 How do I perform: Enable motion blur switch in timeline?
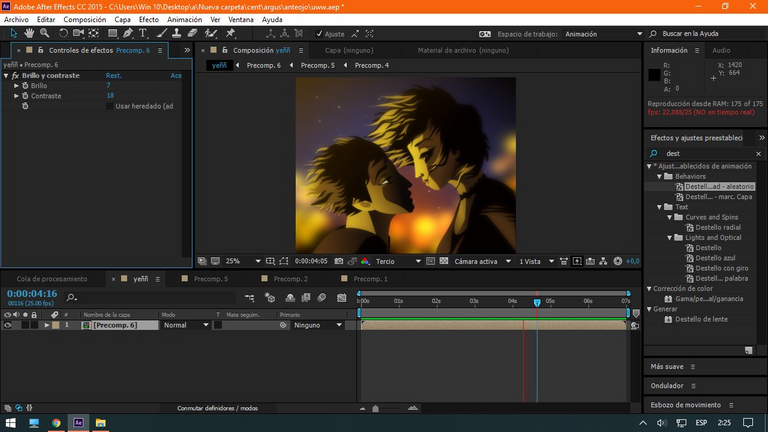(322, 297)
